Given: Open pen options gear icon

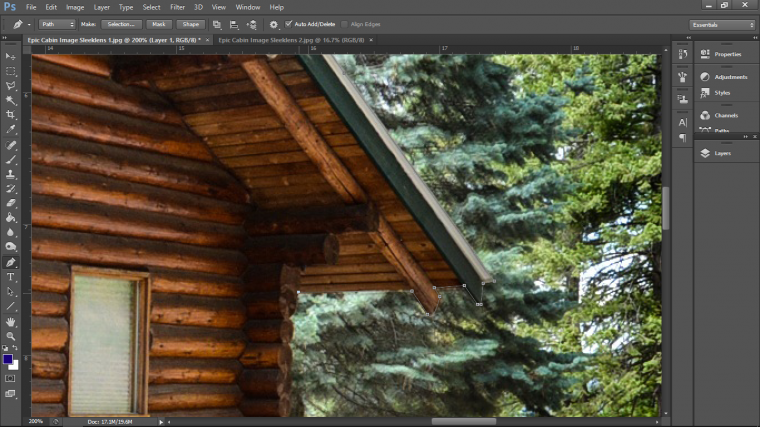Looking at the screenshot, I should [274, 24].
